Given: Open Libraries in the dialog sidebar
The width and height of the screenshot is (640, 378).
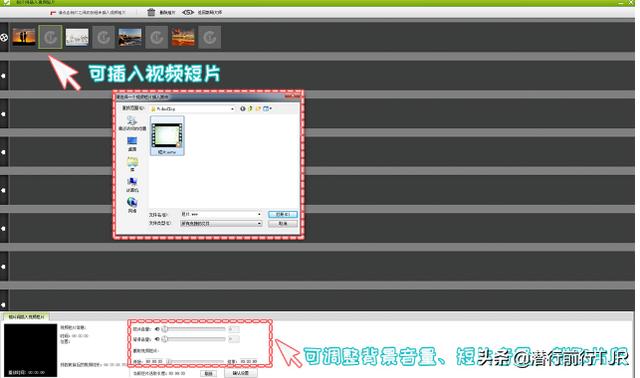Looking at the screenshot, I should pyautogui.click(x=132, y=164).
